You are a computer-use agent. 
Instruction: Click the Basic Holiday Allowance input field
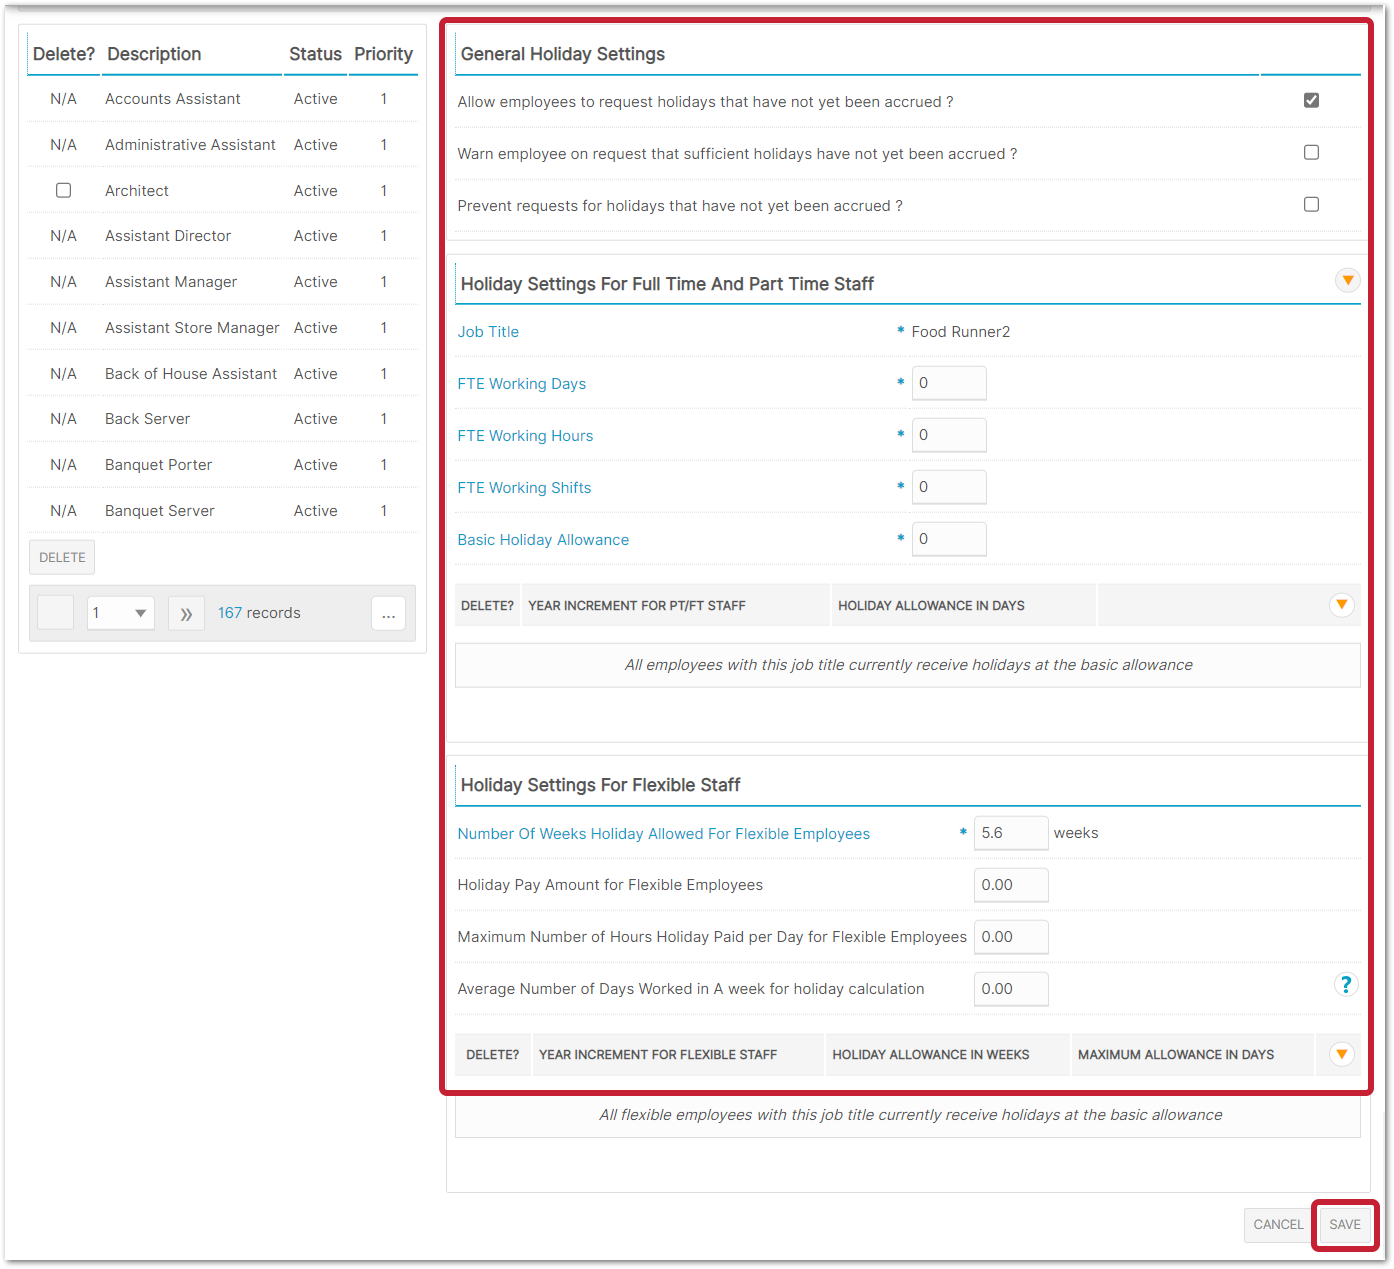(948, 540)
